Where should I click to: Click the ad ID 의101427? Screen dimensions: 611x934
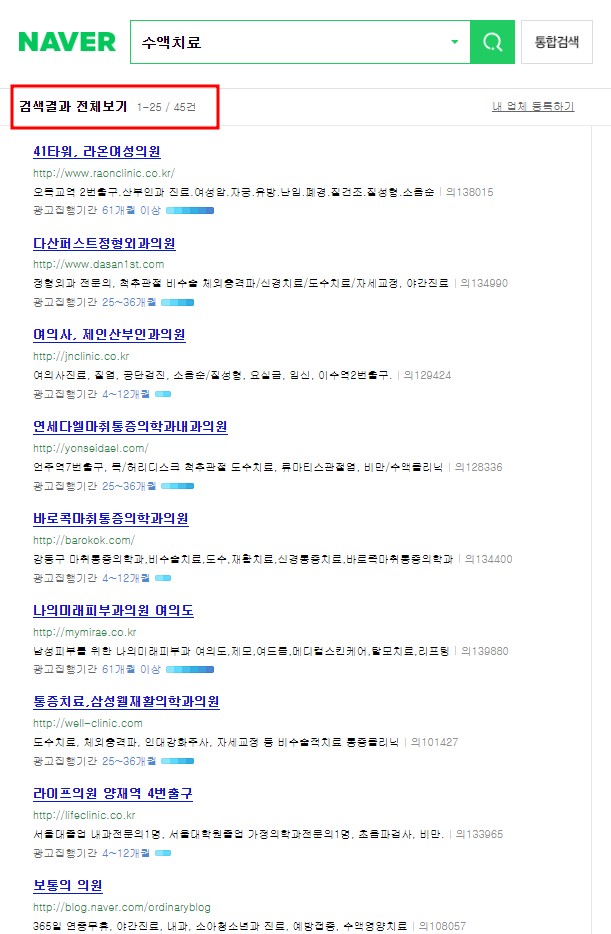coord(435,742)
